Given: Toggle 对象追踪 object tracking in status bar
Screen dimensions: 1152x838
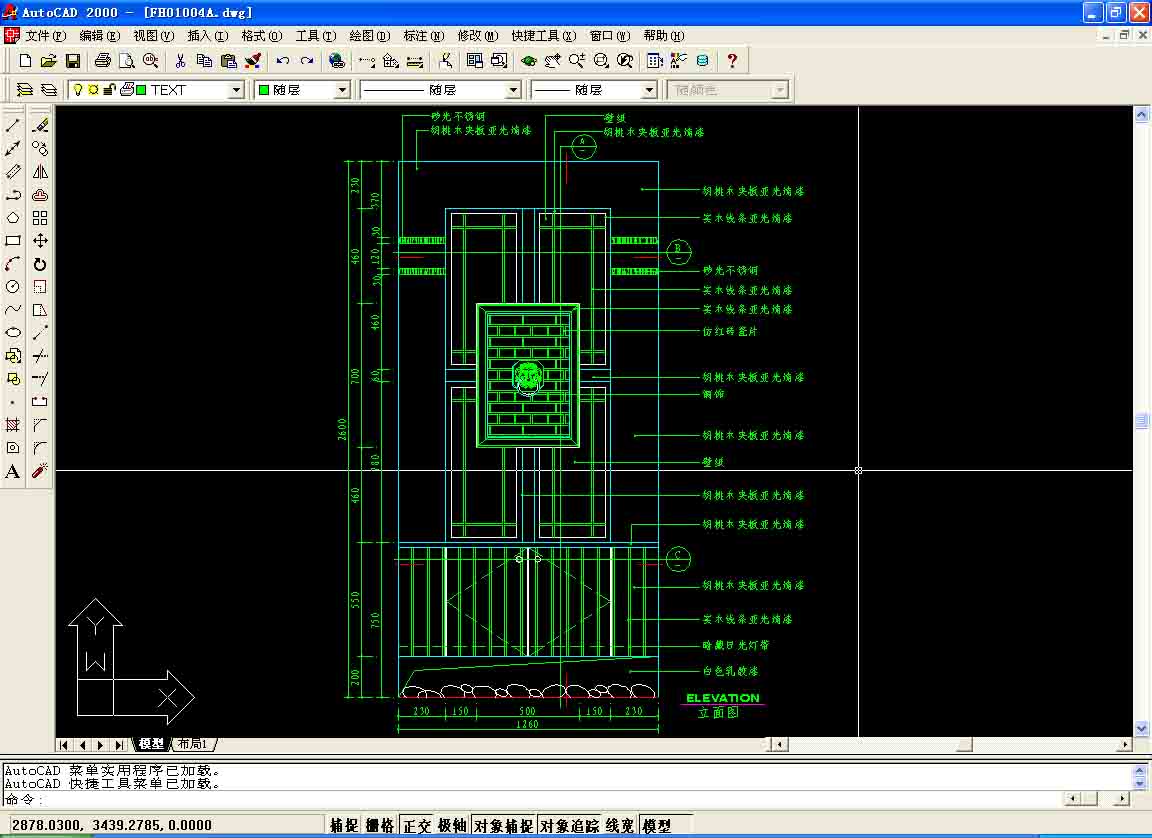Looking at the screenshot, I should tap(570, 826).
